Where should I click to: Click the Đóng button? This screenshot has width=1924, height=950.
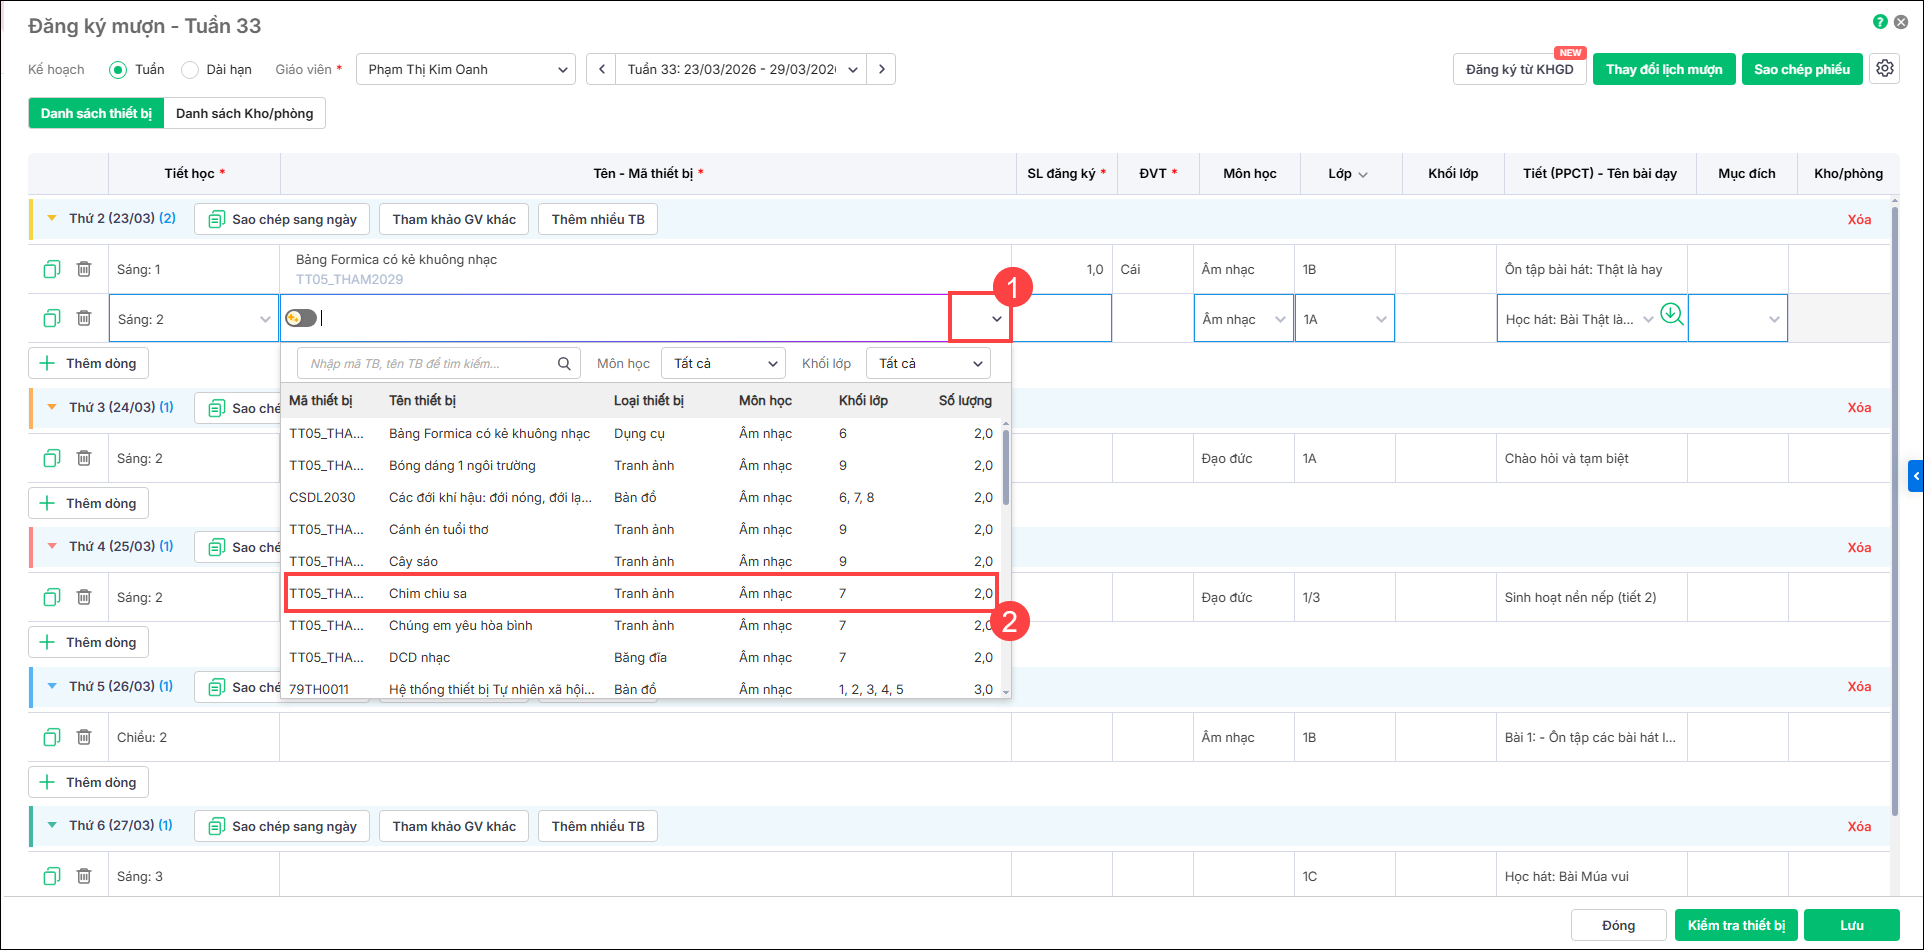pos(1618,925)
